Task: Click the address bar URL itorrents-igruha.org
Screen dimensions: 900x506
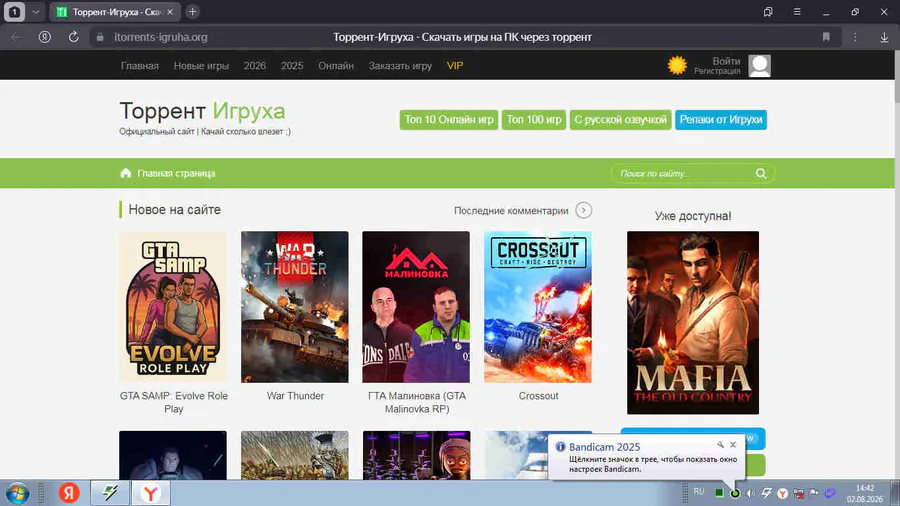Action: click(161, 37)
